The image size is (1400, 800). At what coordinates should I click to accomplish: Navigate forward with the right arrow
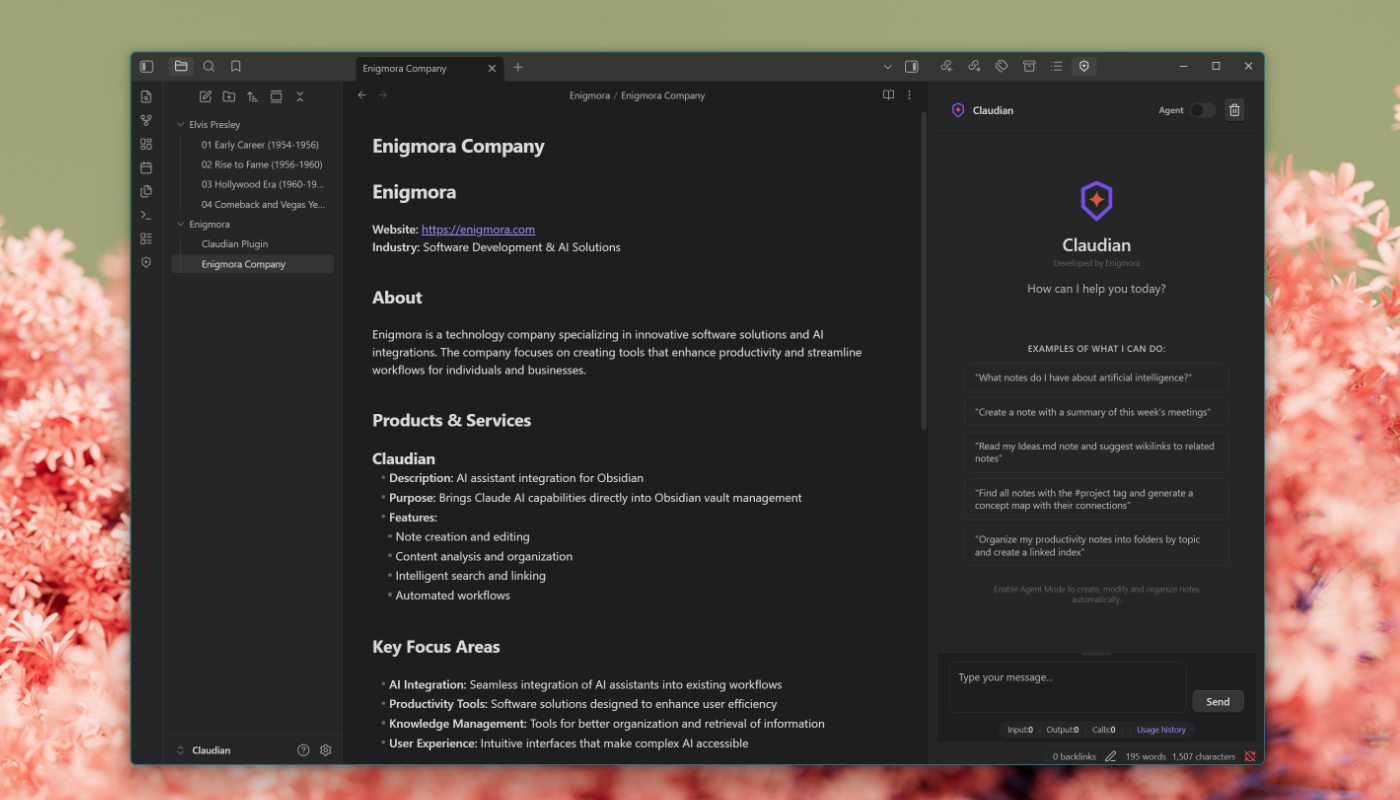pos(382,95)
